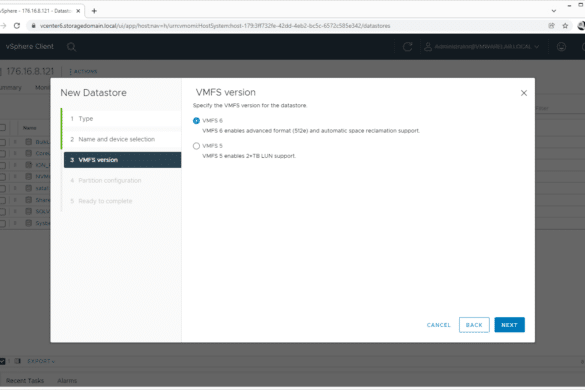Viewport: 585px width, 390px height.
Task: Select the VMFS 6 radio button
Action: click(196, 121)
